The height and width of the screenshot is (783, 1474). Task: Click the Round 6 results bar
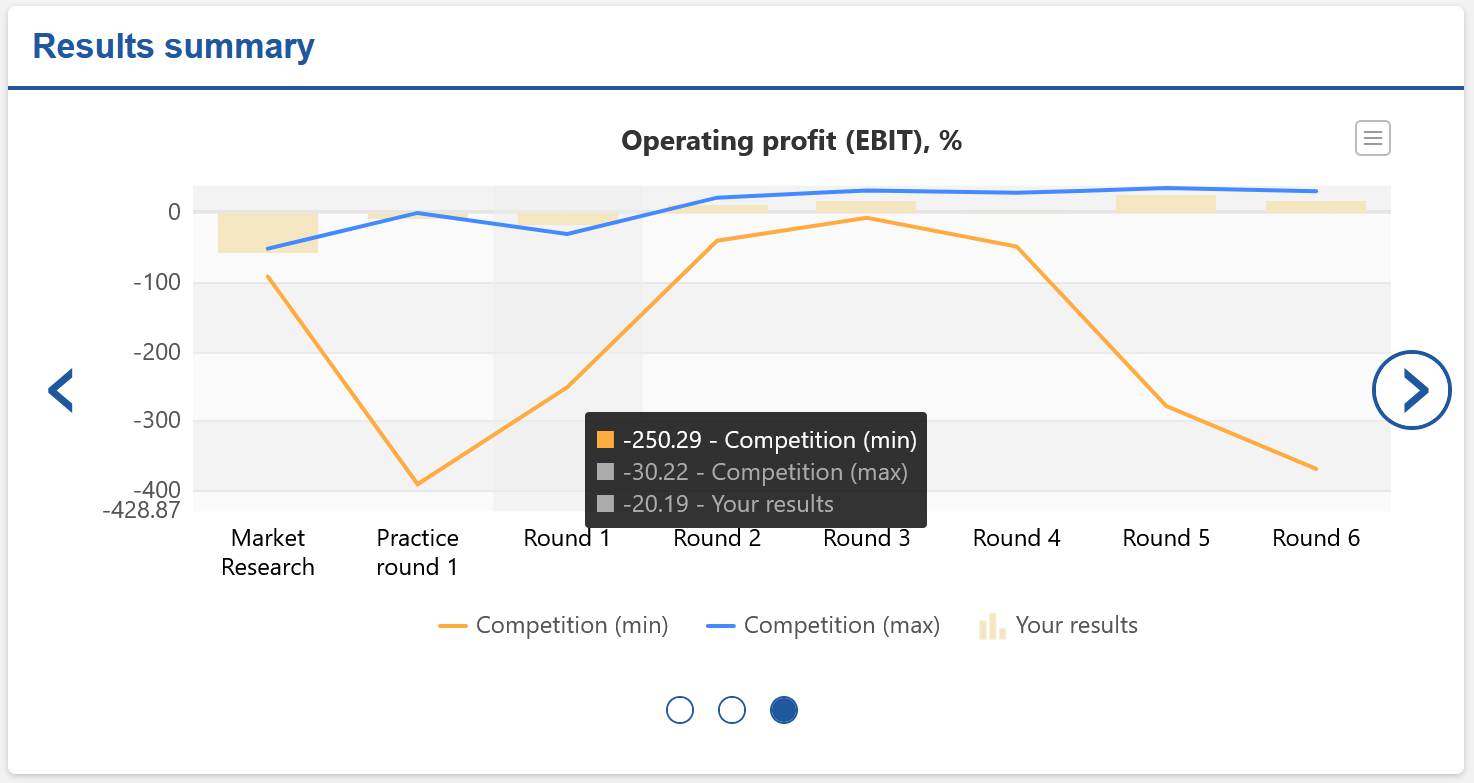click(1316, 207)
